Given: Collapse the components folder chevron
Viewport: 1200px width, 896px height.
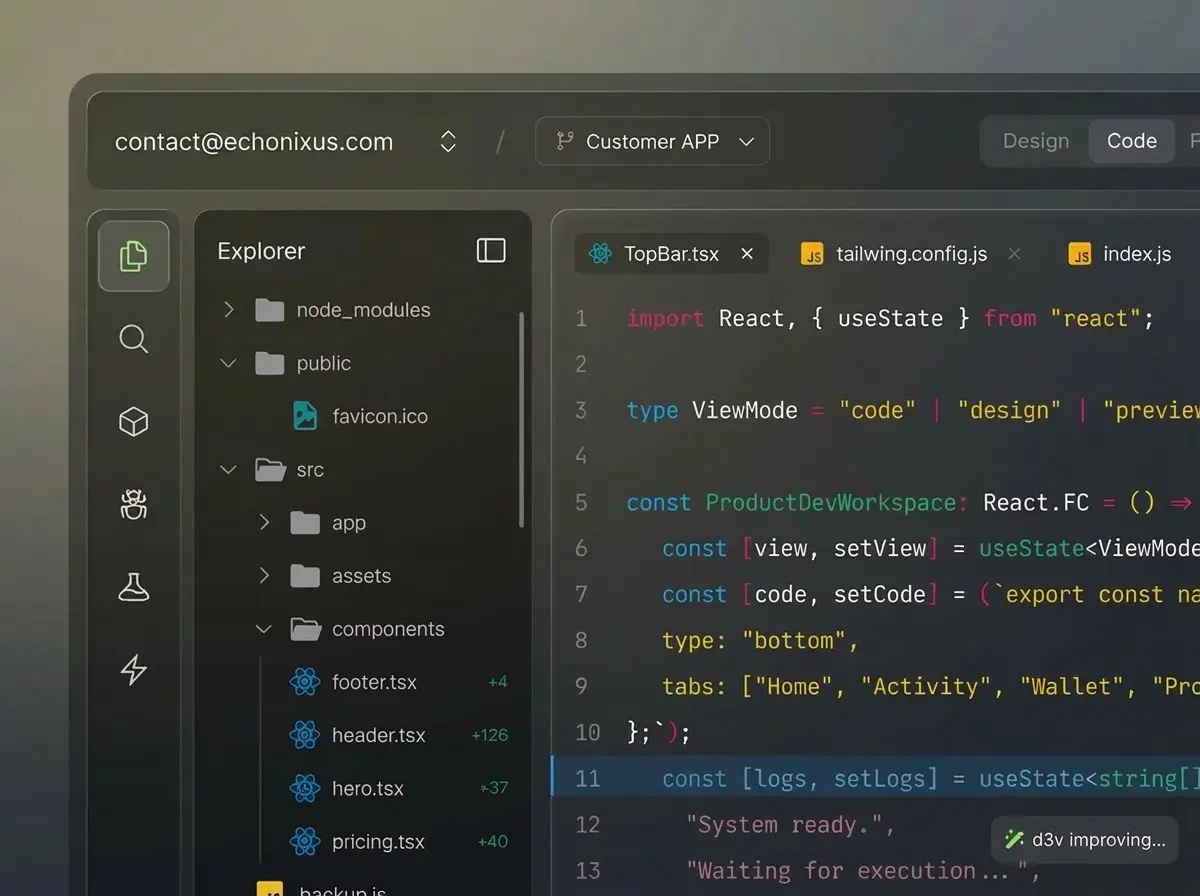Looking at the screenshot, I should (x=264, y=629).
